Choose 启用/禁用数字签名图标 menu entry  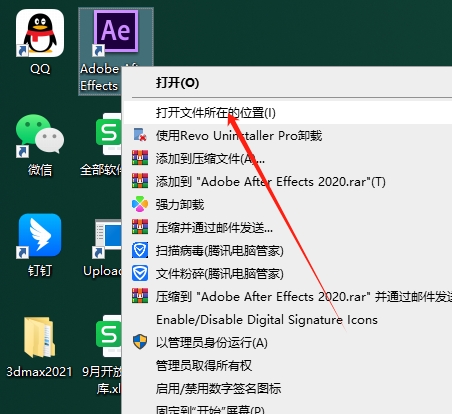288,388
